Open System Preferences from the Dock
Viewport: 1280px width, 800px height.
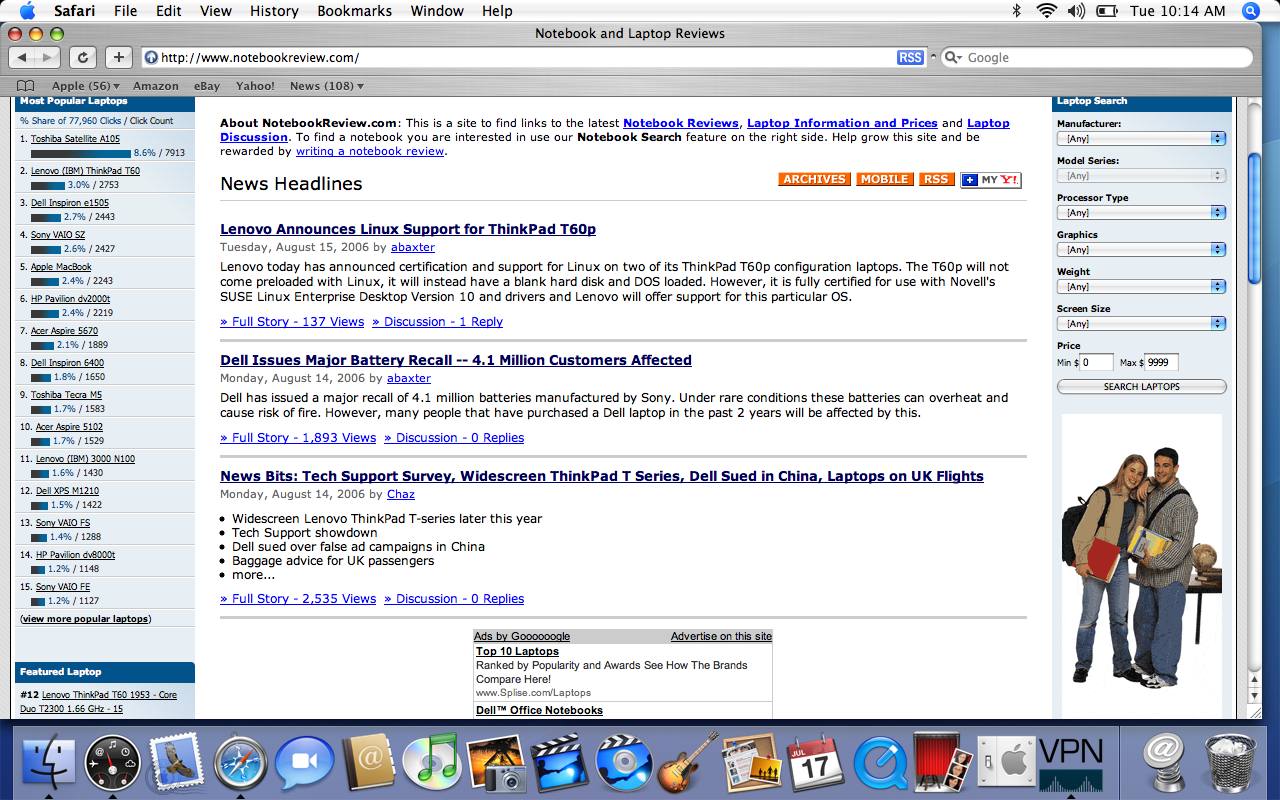coord(1004,764)
